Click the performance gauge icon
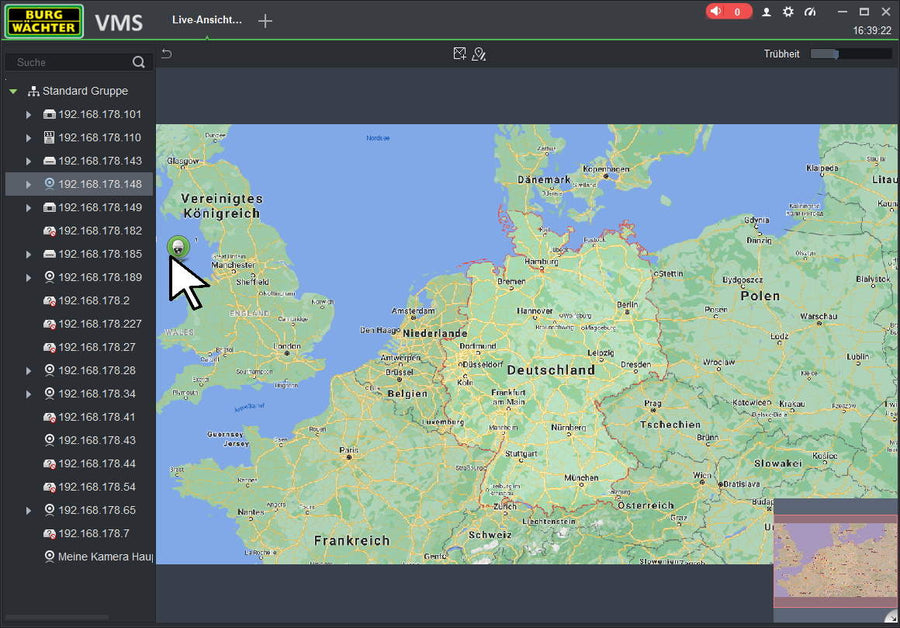 pyautogui.click(x=810, y=12)
